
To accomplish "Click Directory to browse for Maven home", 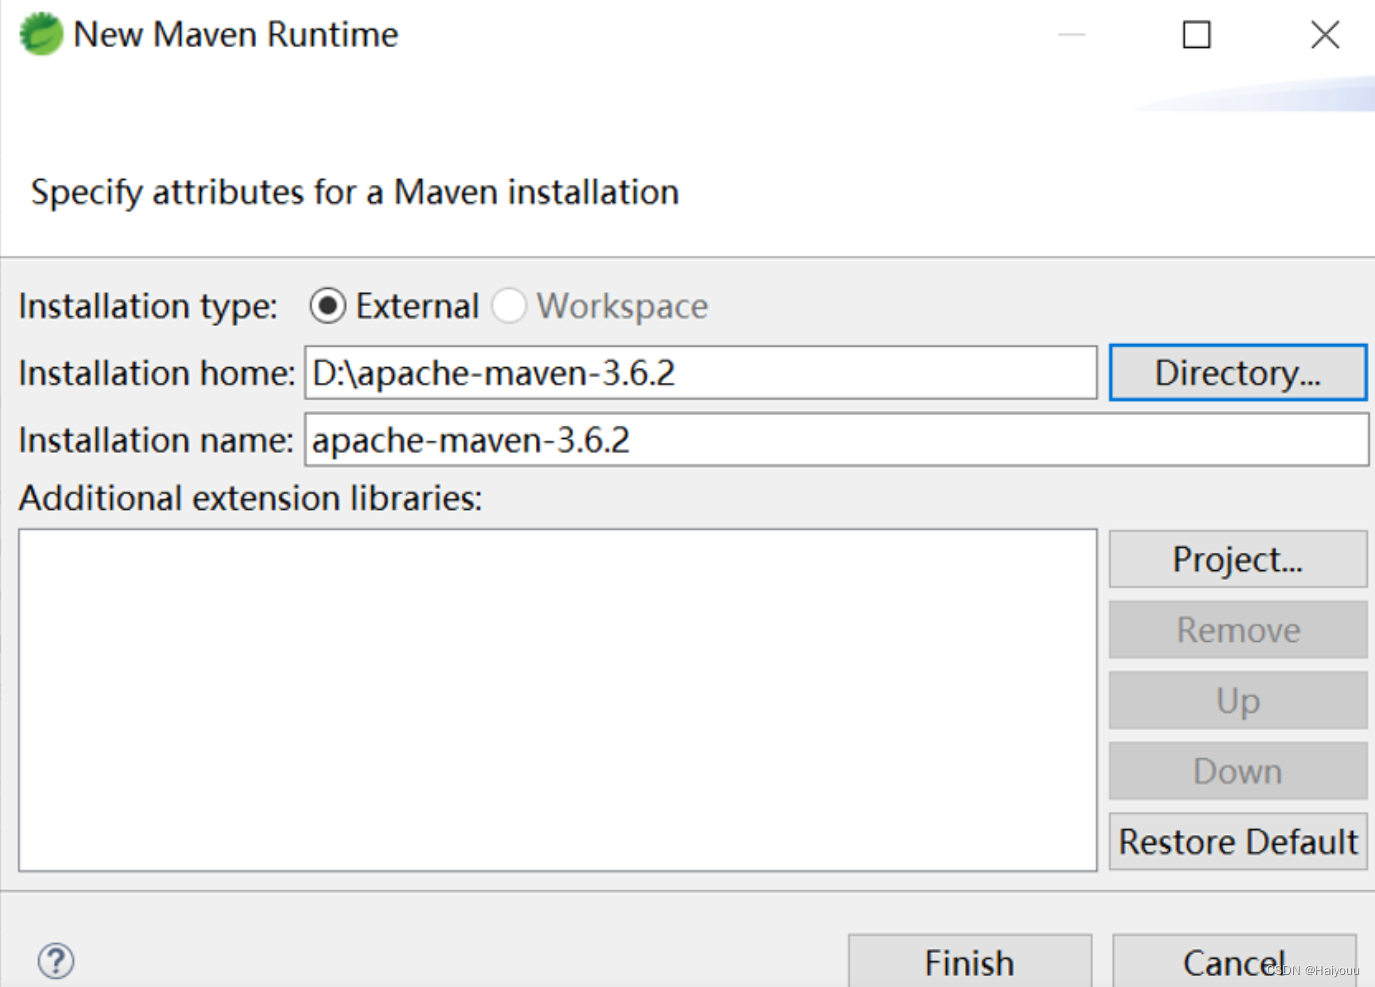I will tap(1237, 372).
